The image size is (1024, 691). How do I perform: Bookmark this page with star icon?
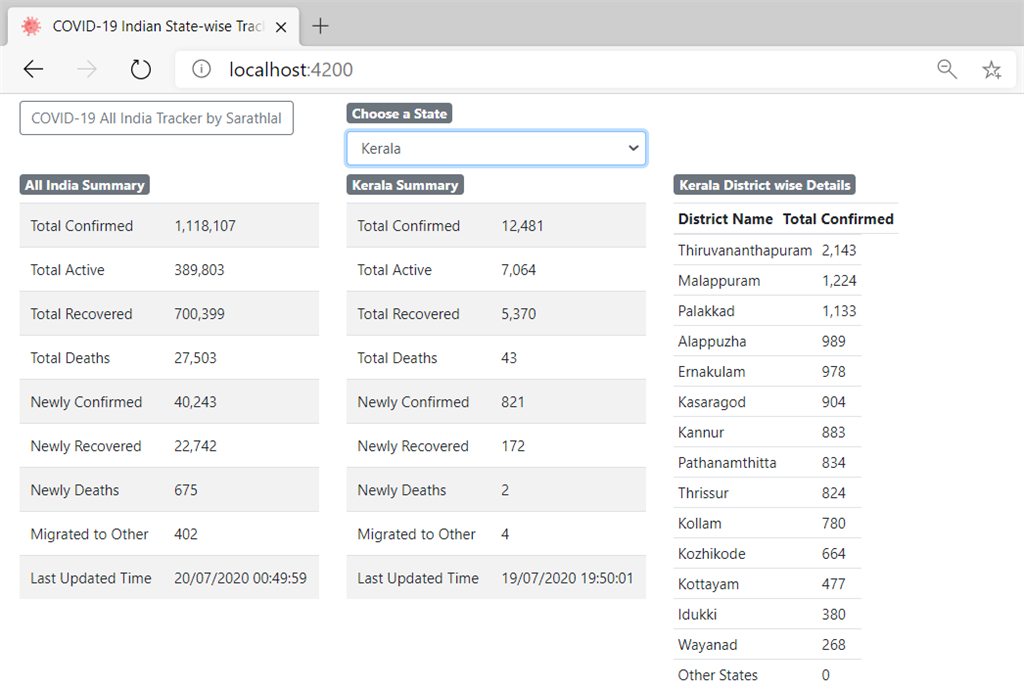991,69
